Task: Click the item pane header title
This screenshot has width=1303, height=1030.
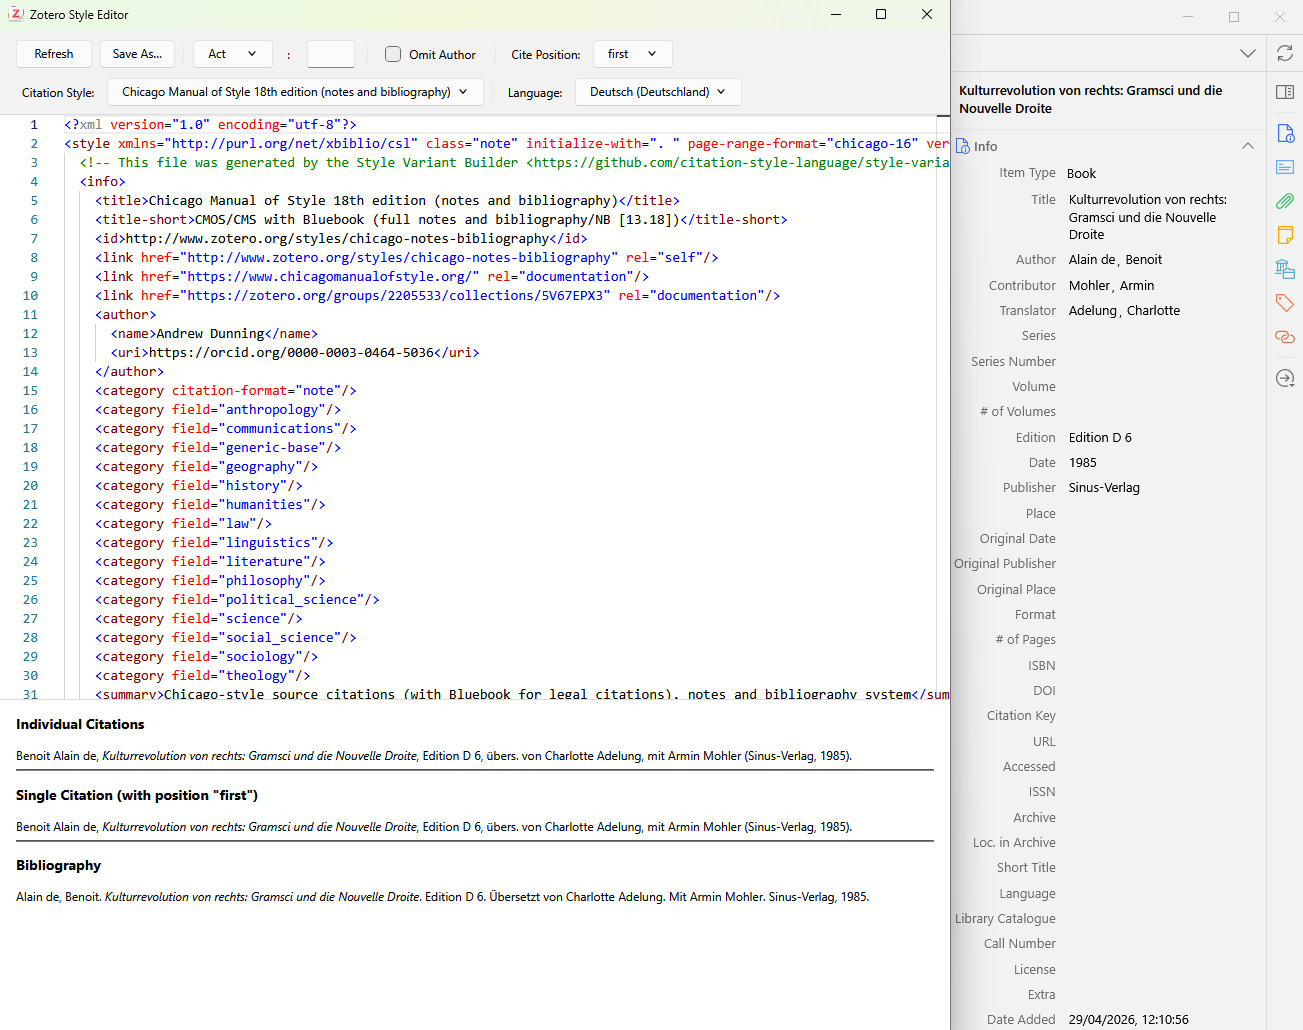Action: click(1091, 99)
